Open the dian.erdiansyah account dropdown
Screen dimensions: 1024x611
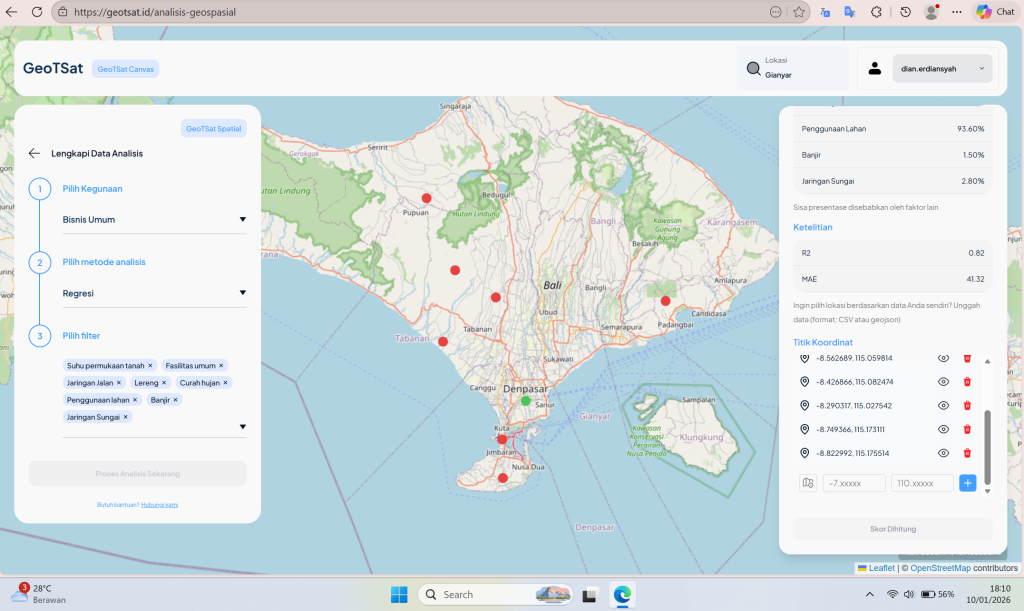942,68
